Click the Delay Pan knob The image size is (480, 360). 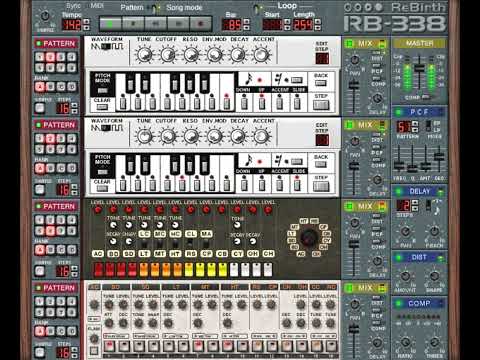[x=405, y=231]
